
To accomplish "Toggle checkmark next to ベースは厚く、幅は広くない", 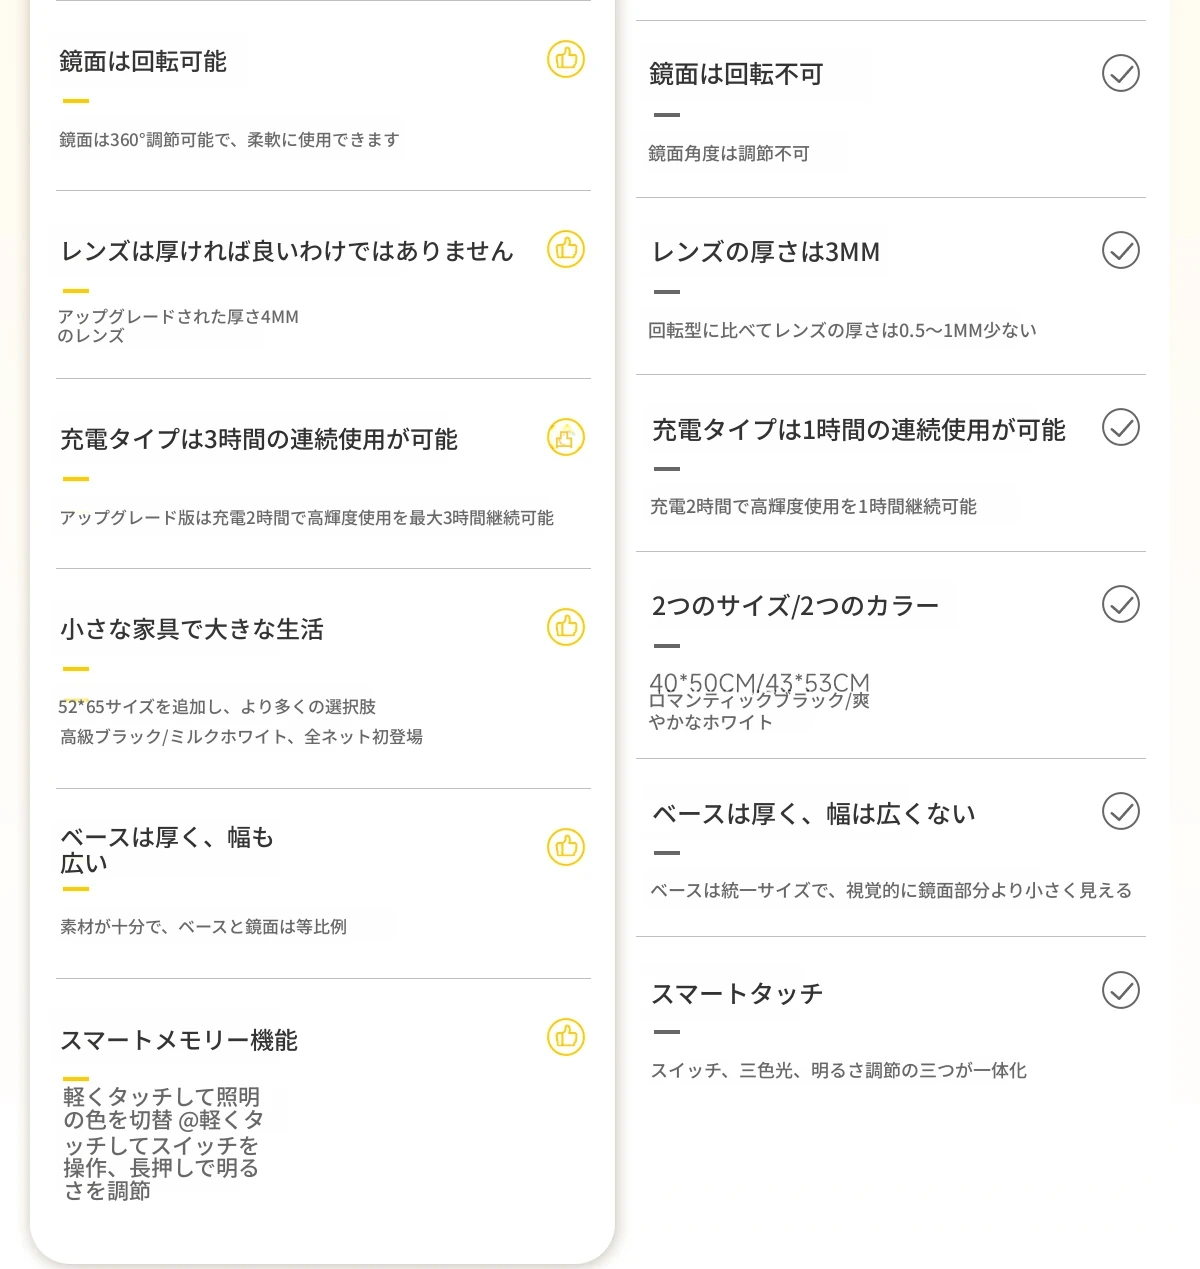I will click(1120, 811).
